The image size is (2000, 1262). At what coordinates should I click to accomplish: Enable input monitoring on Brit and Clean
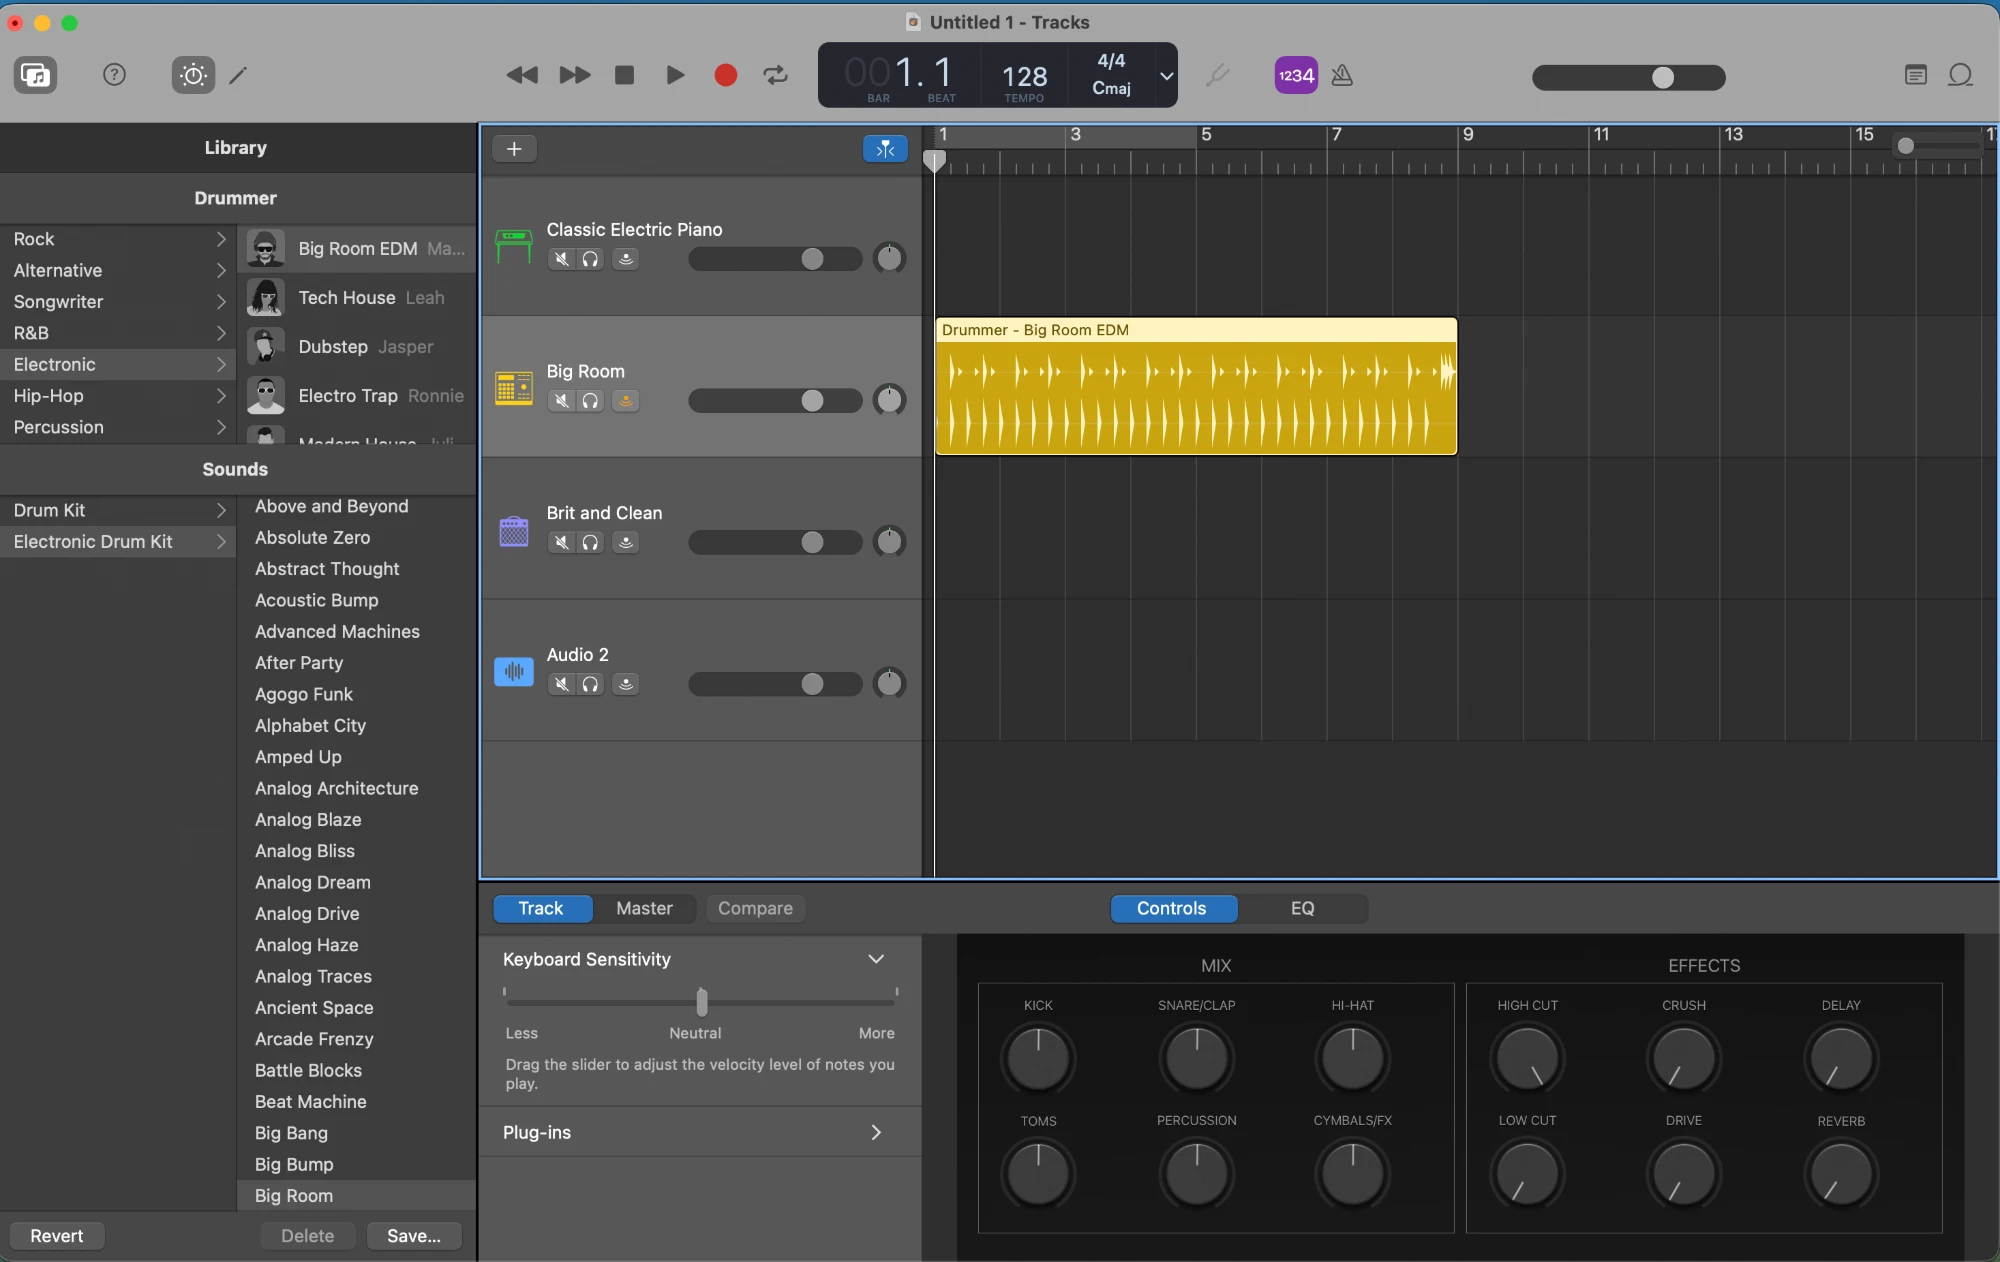click(x=626, y=543)
